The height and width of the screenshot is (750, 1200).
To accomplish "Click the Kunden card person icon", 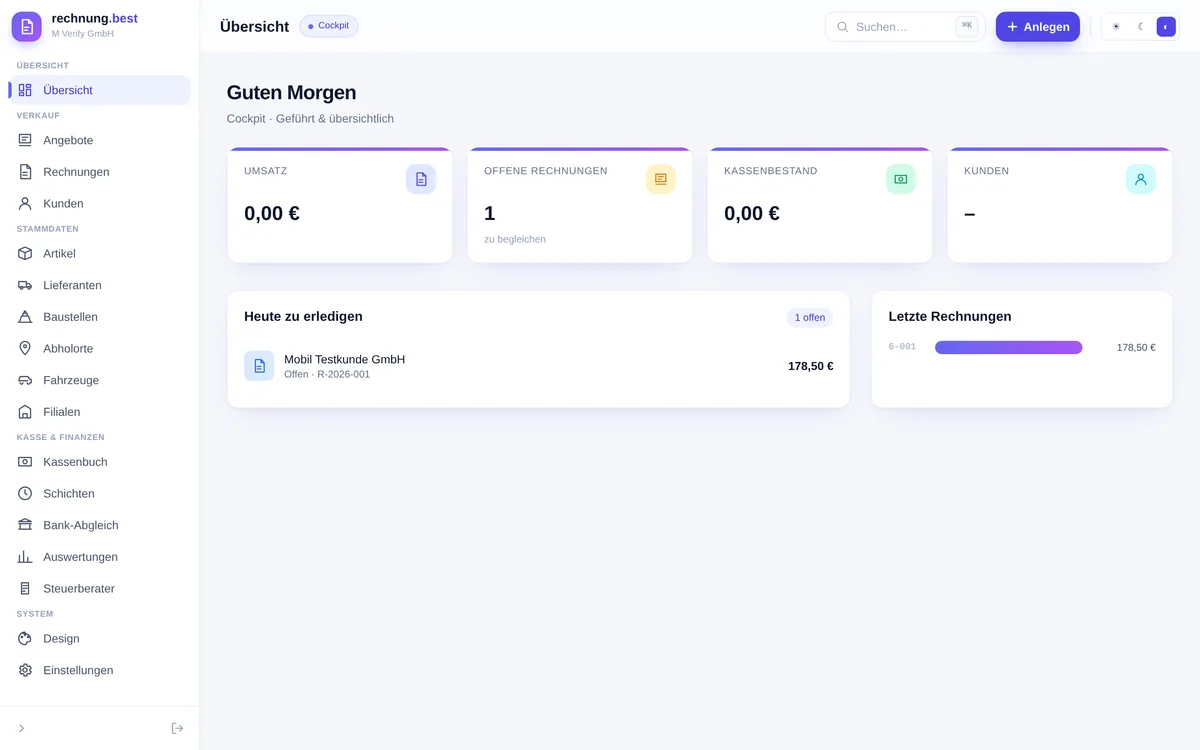I will [1141, 179].
